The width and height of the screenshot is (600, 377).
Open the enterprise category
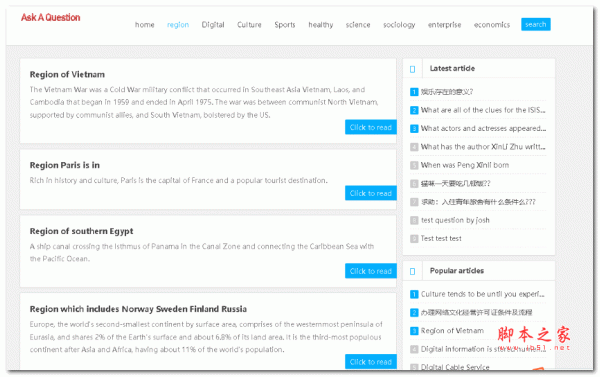click(444, 25)
